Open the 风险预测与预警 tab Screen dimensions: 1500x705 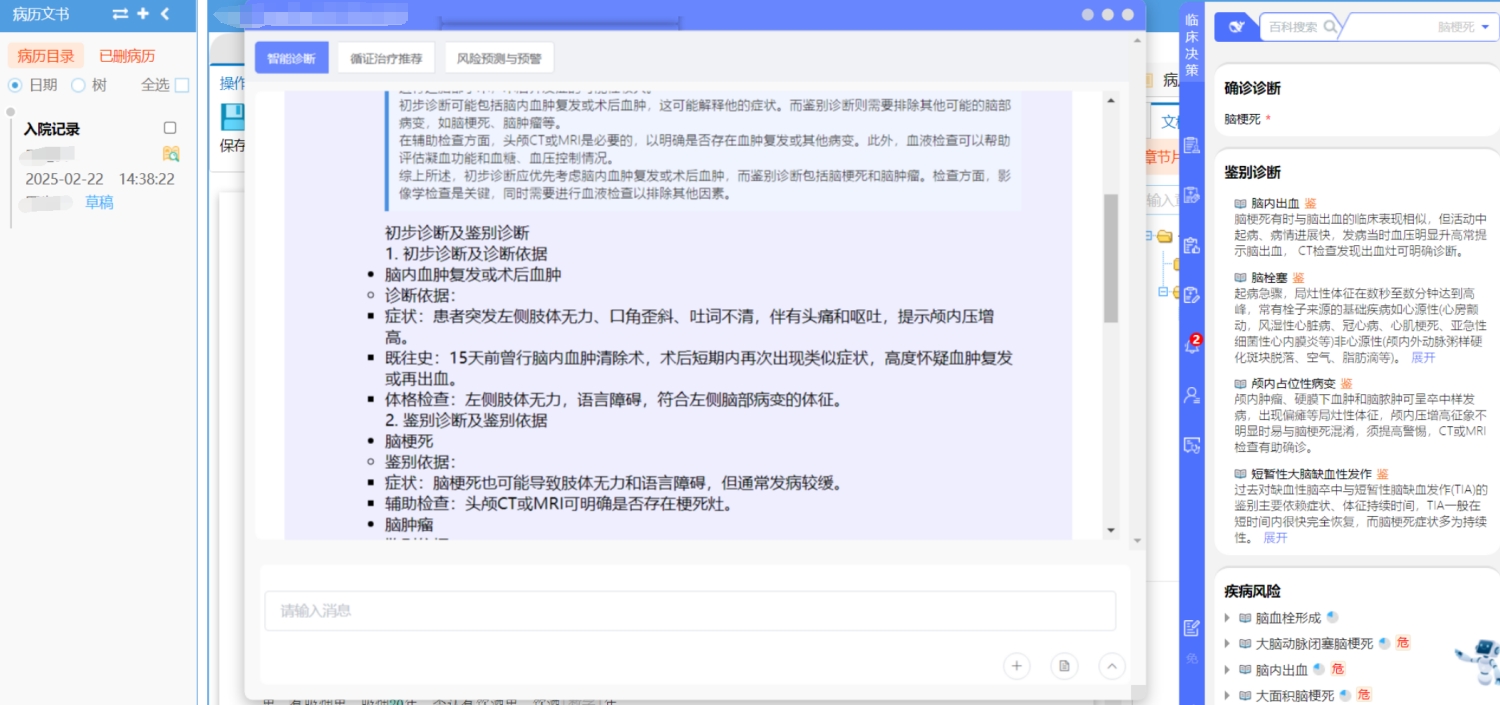498,58
